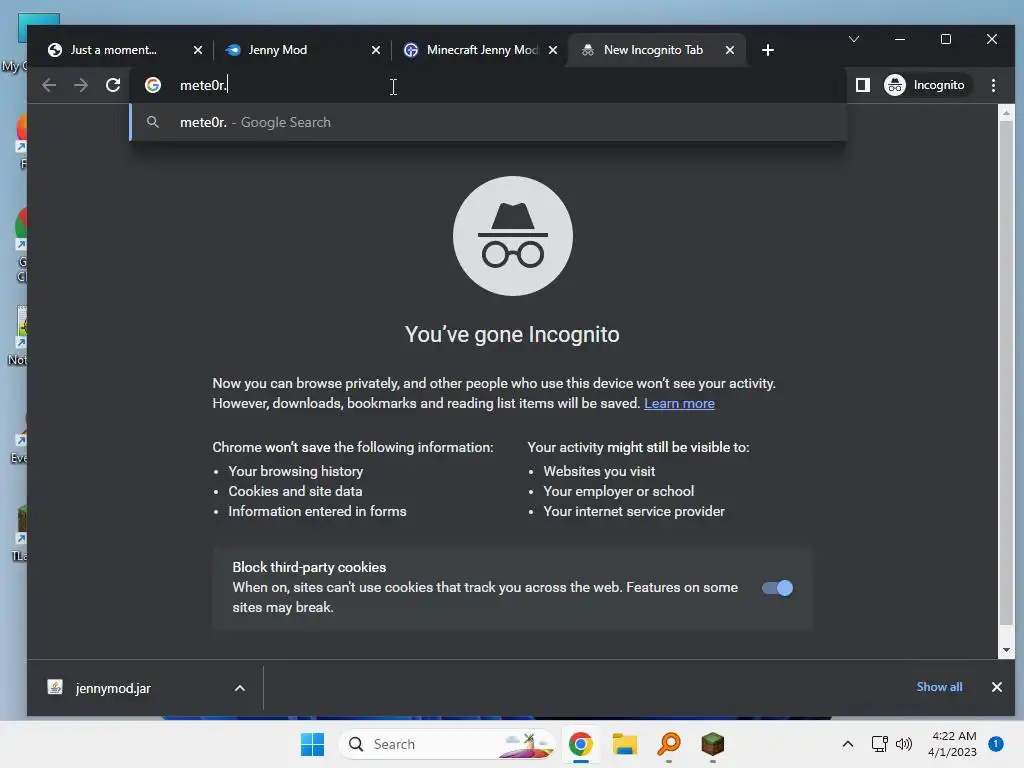Click the Google icon in the address bar
This screenshot has height=768, width=1024.
(x=153, y=85)
